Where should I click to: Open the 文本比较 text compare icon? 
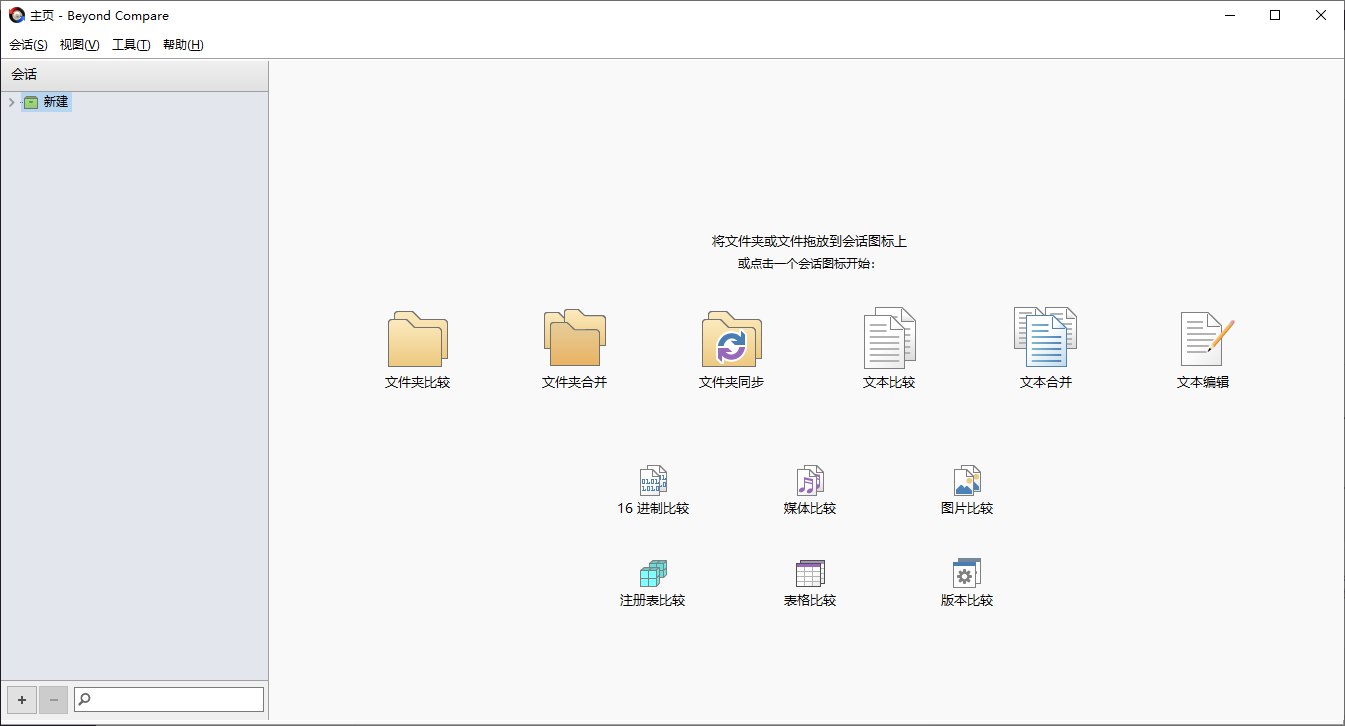pos(889,340)
